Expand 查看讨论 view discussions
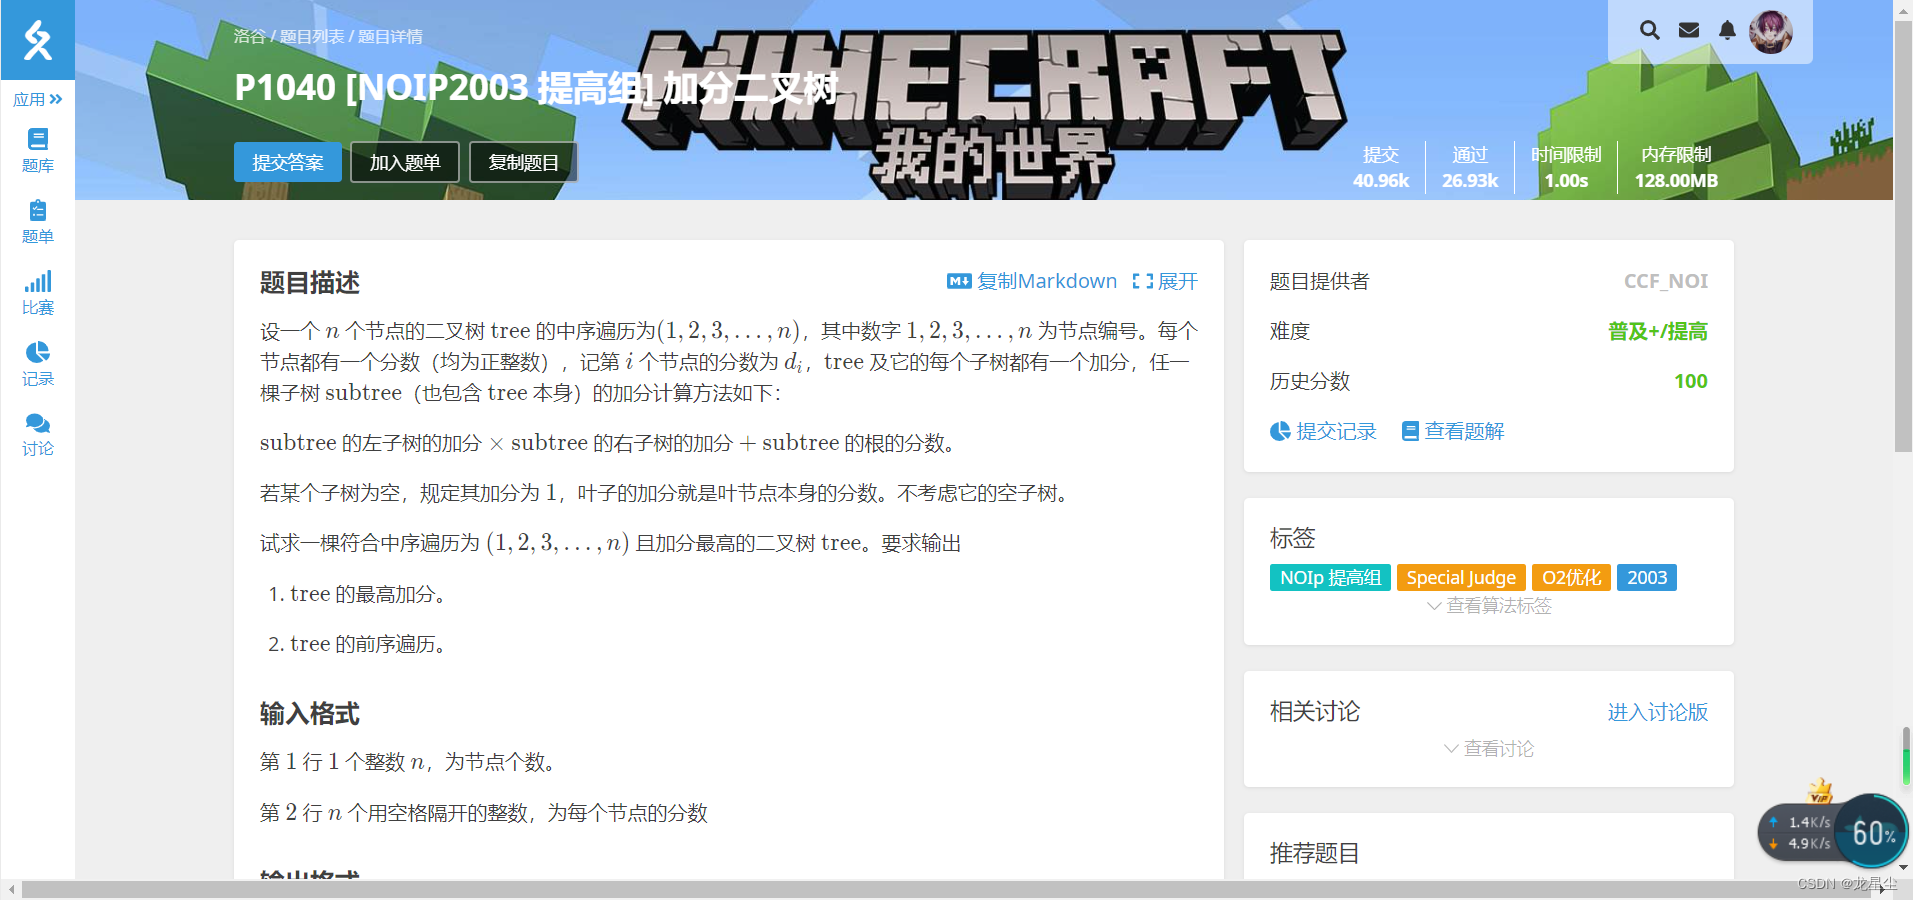The height and width of the screenshot is (900, 1913). click(x=1489, y=748)
